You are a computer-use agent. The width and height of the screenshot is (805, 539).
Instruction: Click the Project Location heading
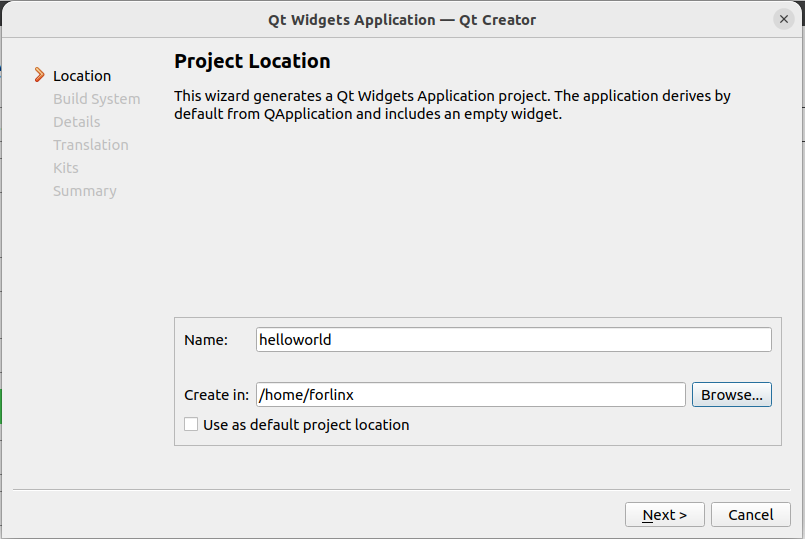pyautogui.click(x=252, y=61)
